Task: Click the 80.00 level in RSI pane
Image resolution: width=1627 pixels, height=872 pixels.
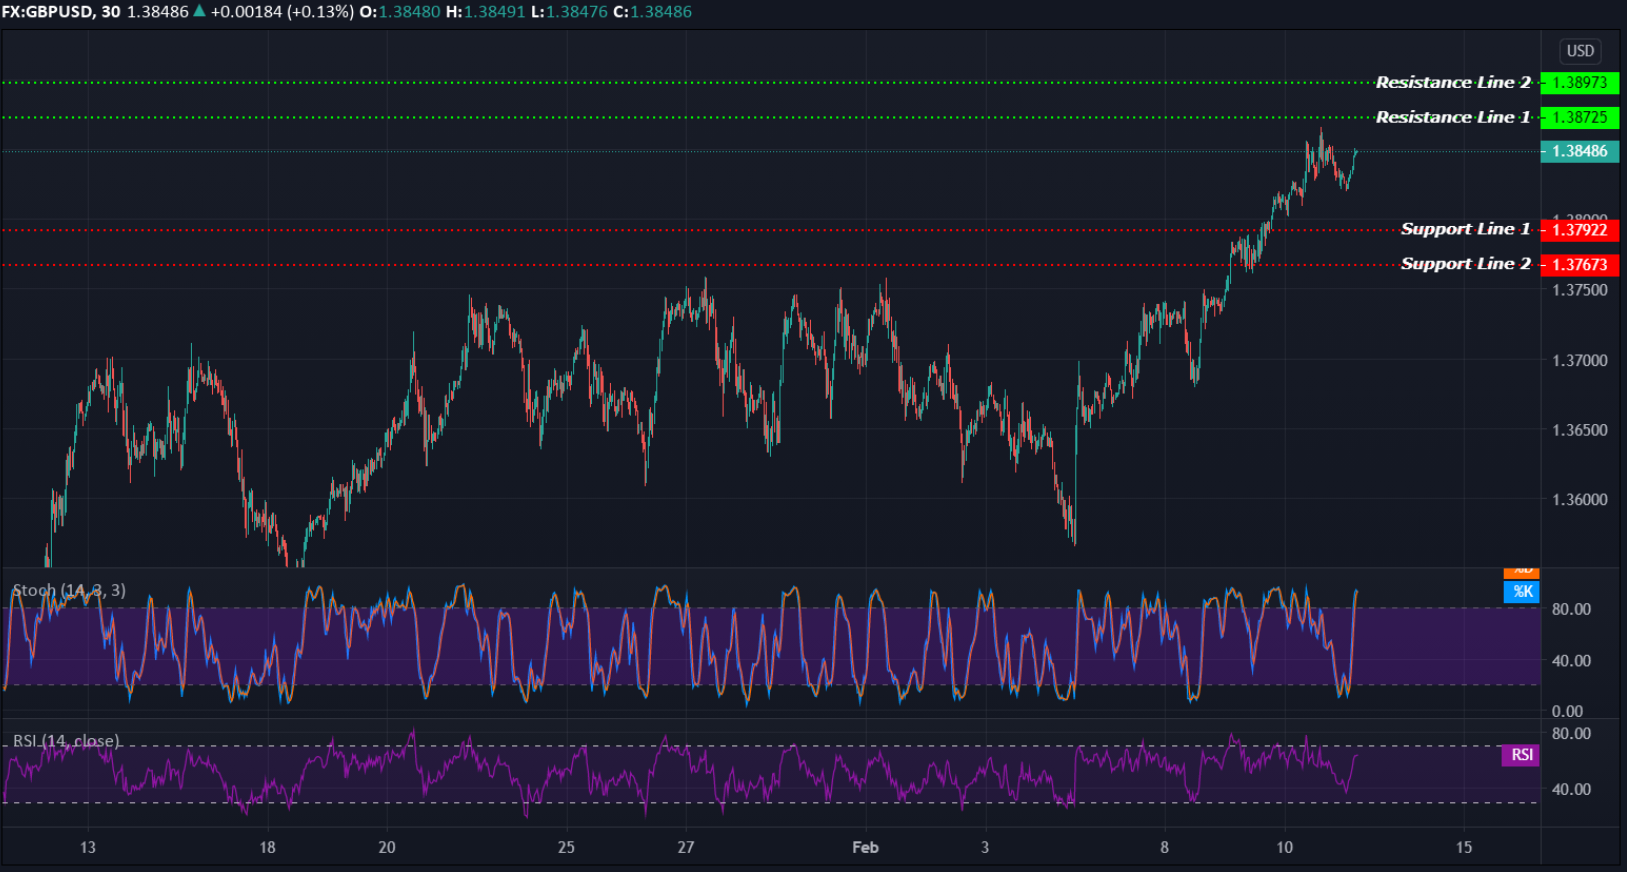Action: pos(1571,734)
